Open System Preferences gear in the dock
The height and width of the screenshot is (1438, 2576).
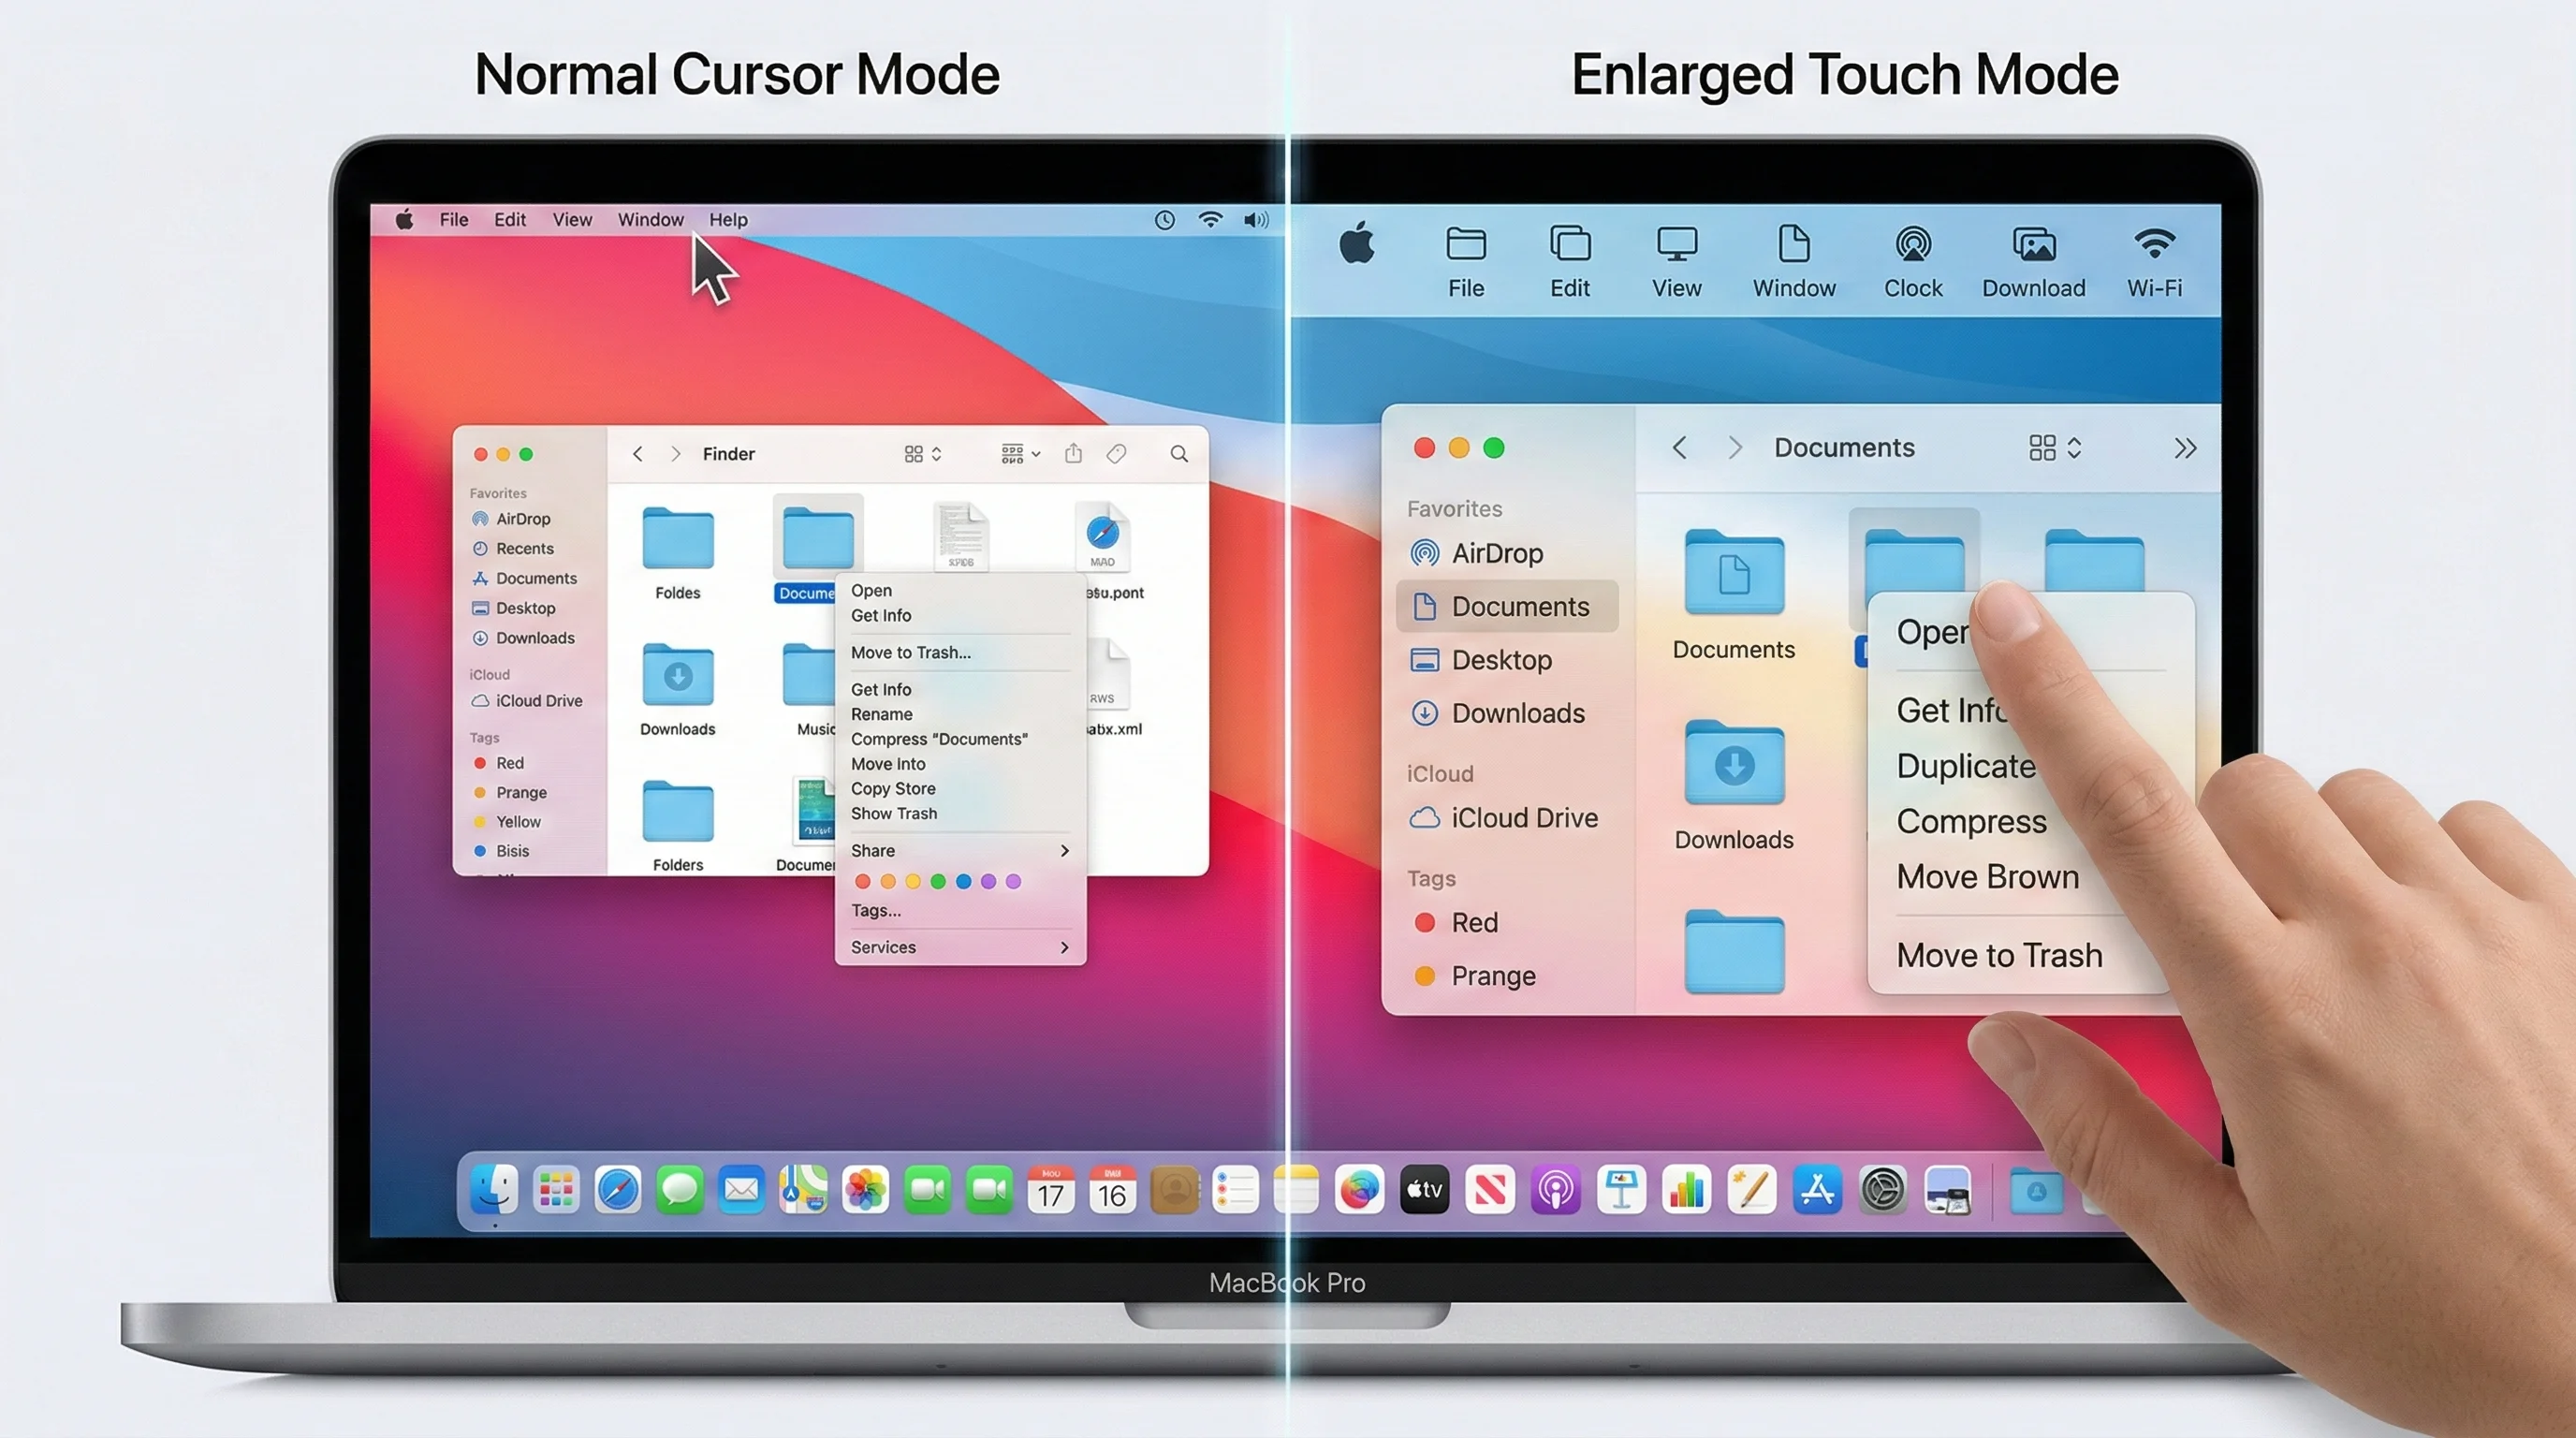click(1883, 1190)
